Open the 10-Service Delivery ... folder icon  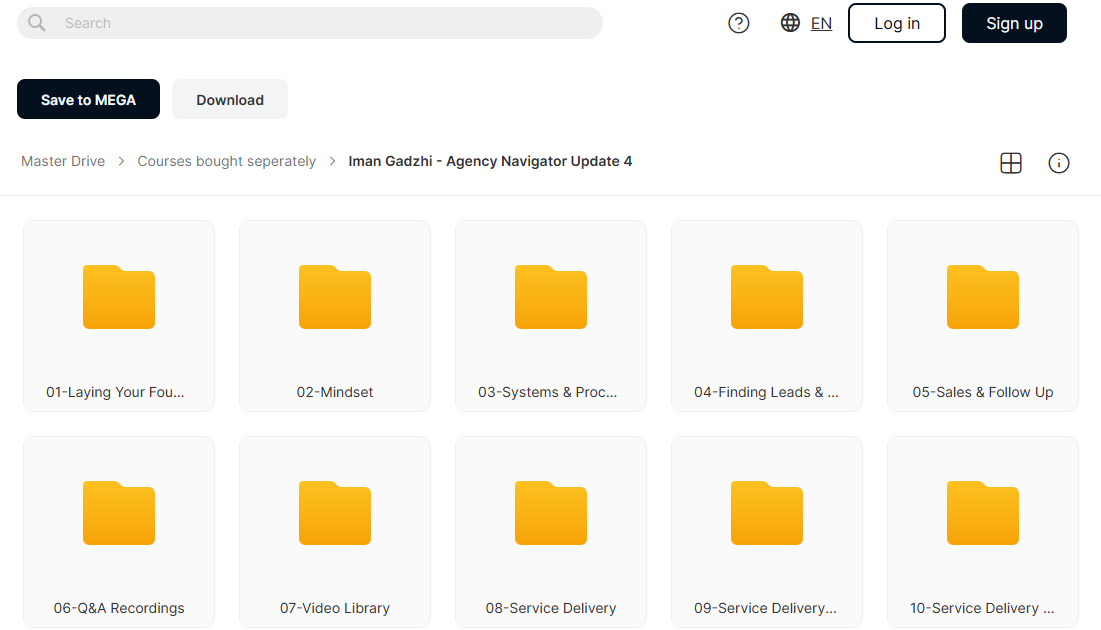pyautogui.click(x=982, y=513)
